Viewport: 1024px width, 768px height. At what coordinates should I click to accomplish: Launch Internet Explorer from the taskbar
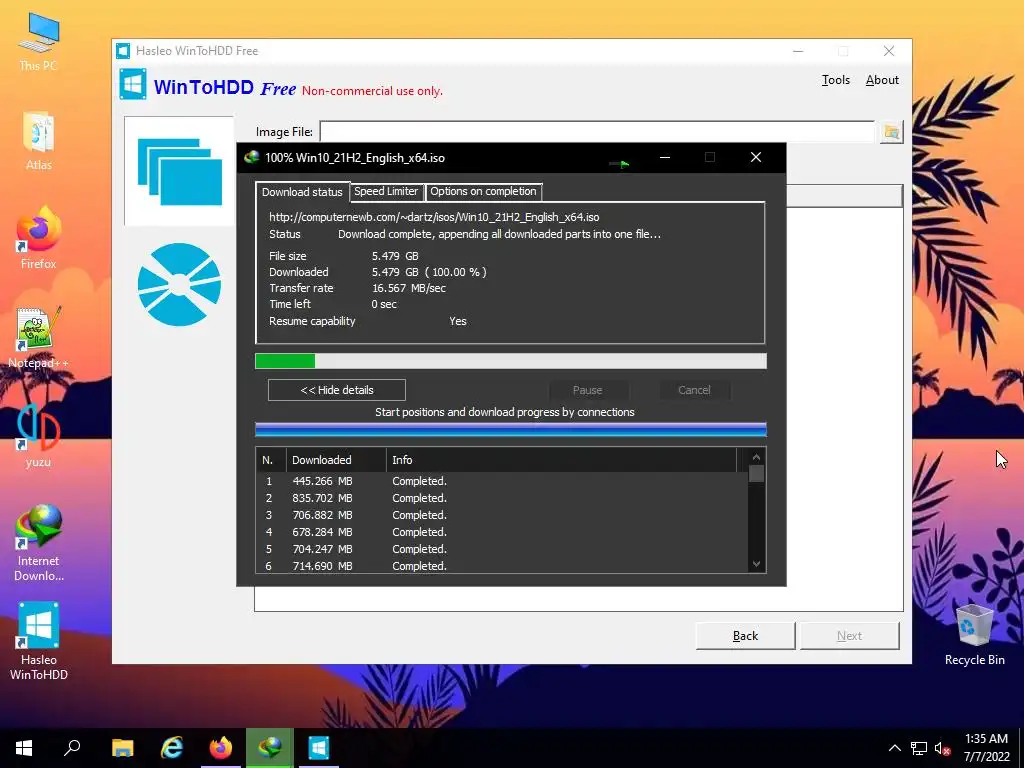(x=172, y=747)
